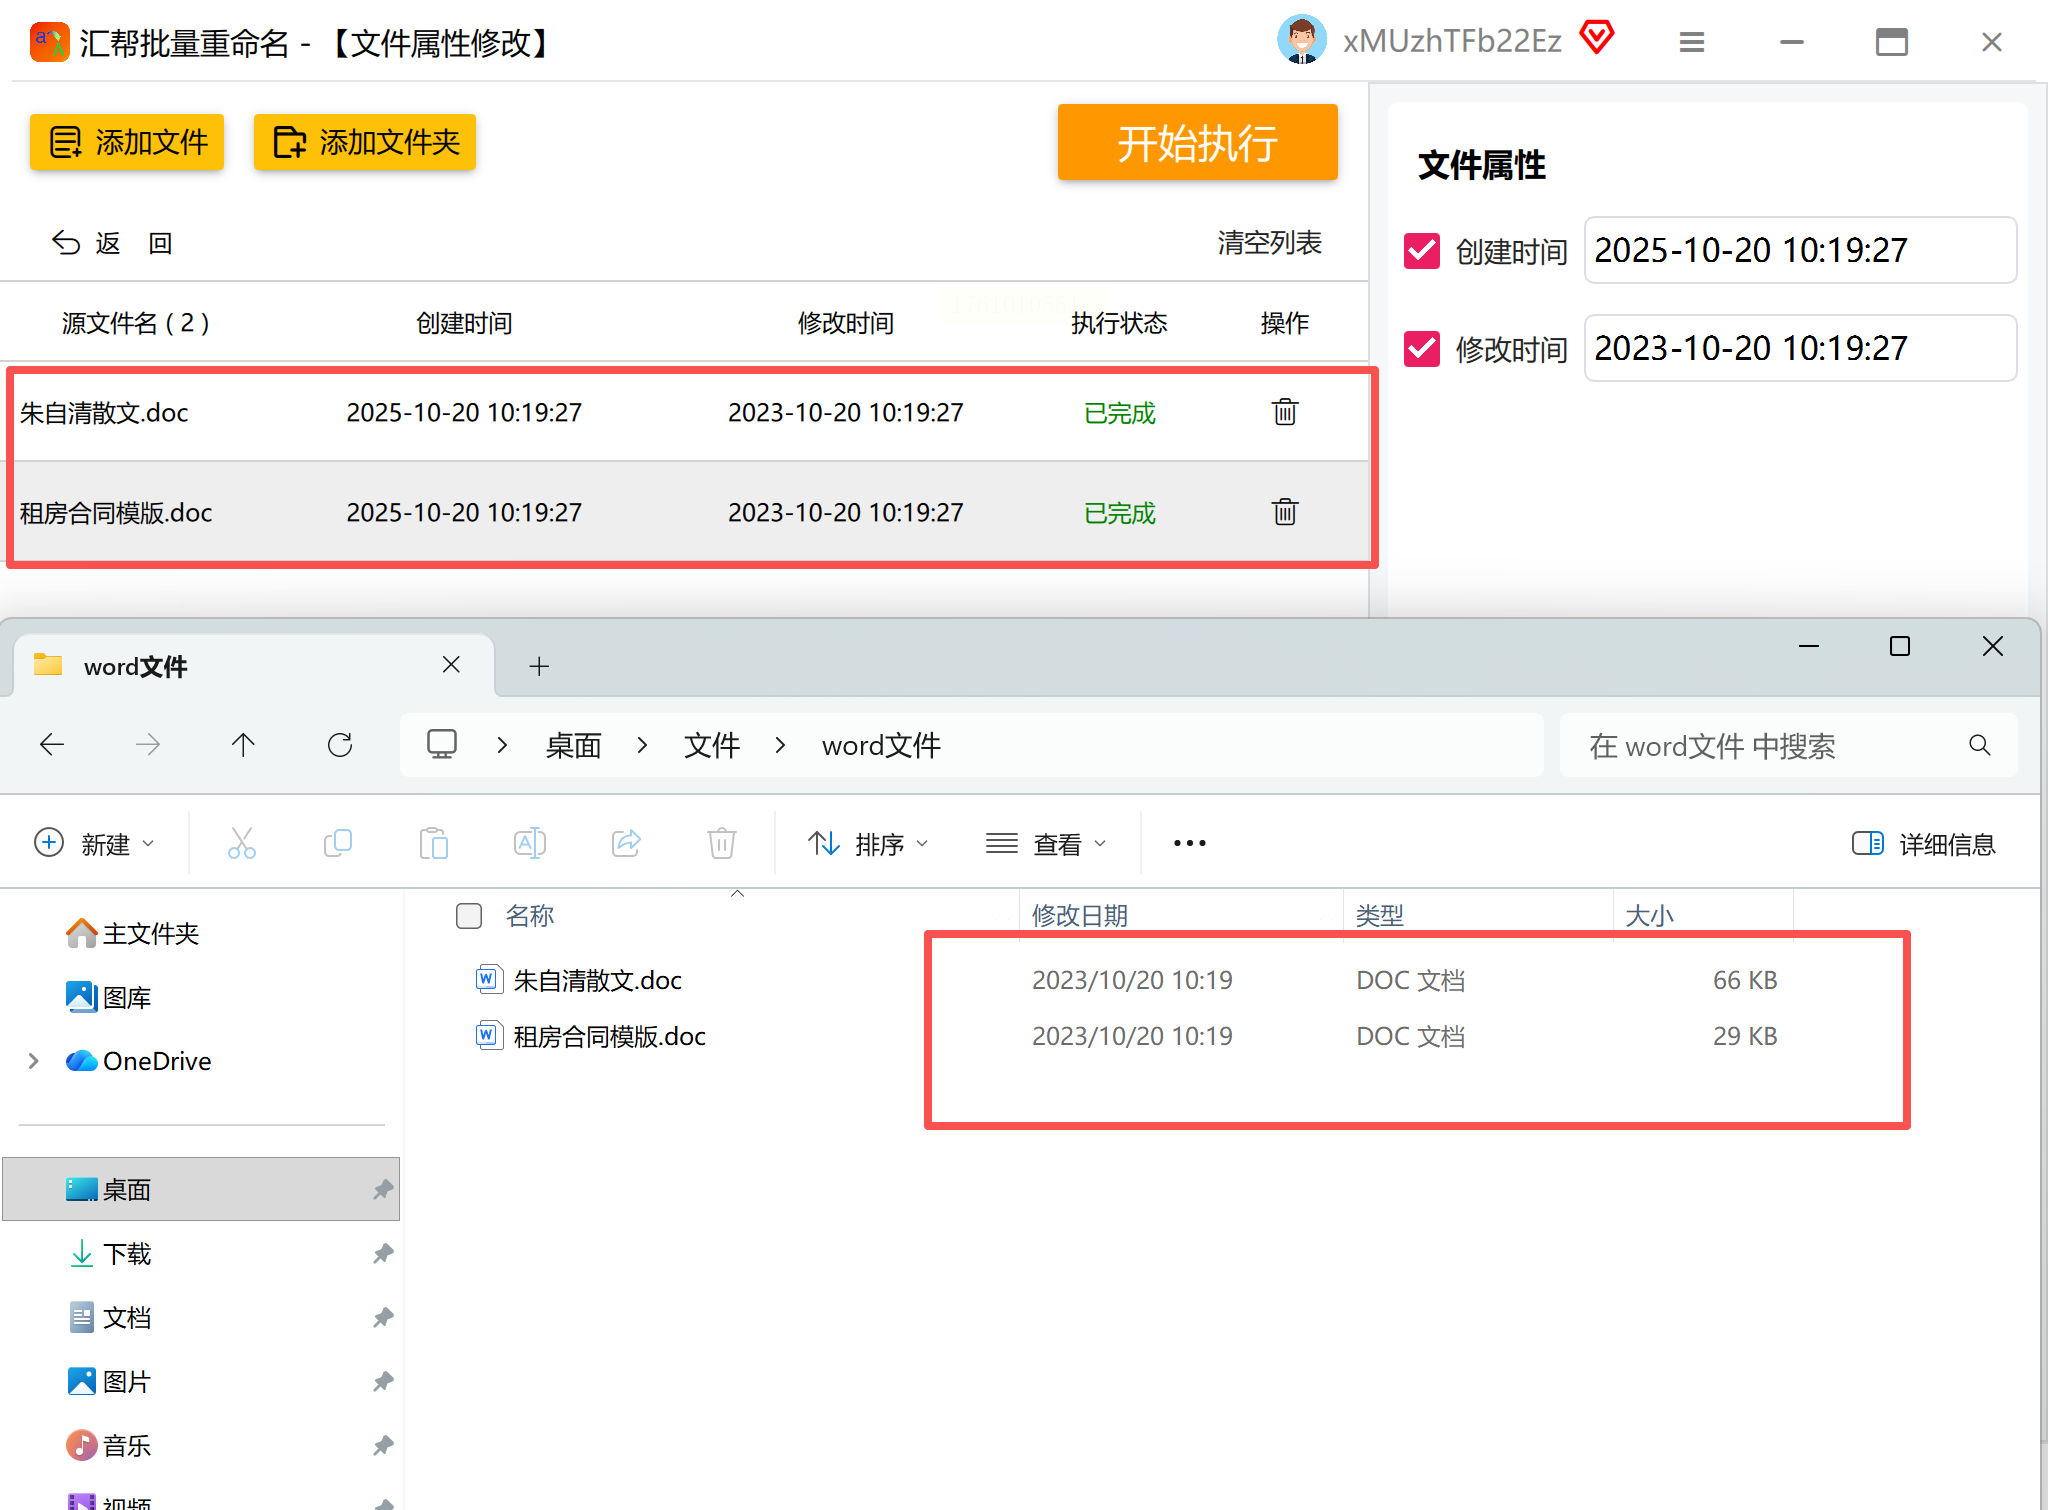Viewport: 2048px width, 1510px height.
Task: Click the user avatar icon
Action: [1301, 41]
